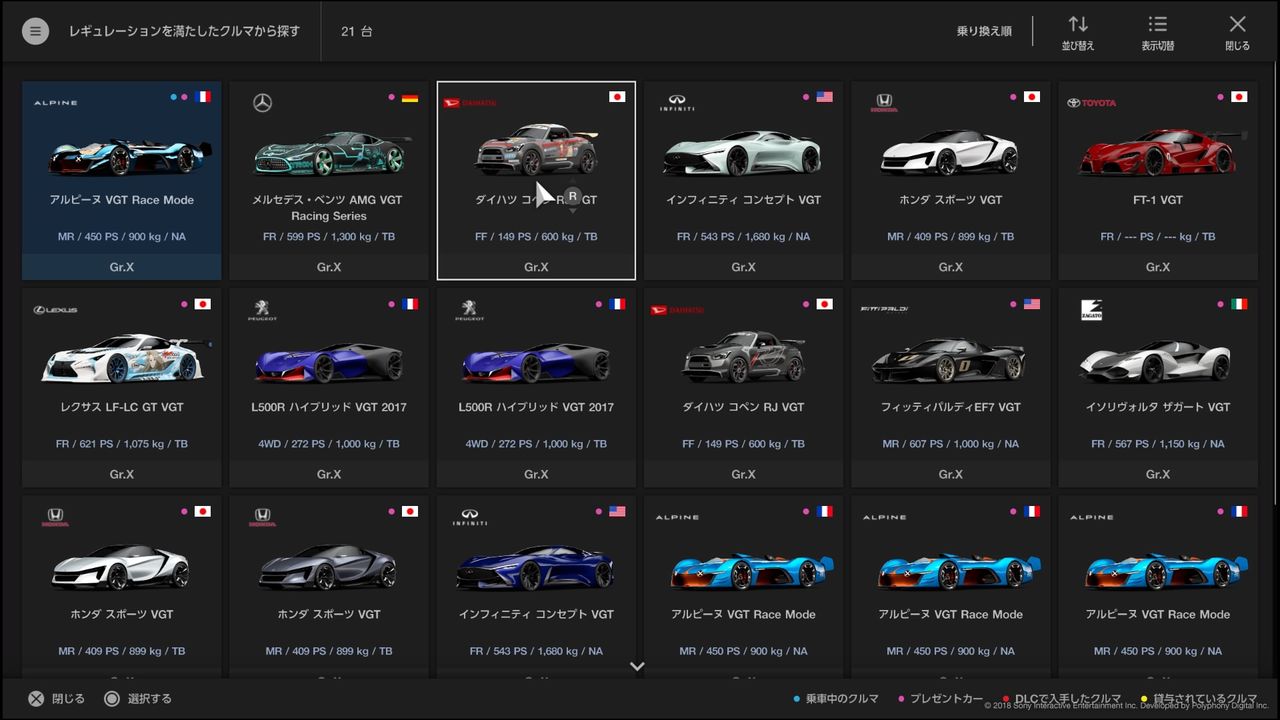1280x720 pixels.
Task: Expand the list using the down arrow chevron
Action: [637, 666]
